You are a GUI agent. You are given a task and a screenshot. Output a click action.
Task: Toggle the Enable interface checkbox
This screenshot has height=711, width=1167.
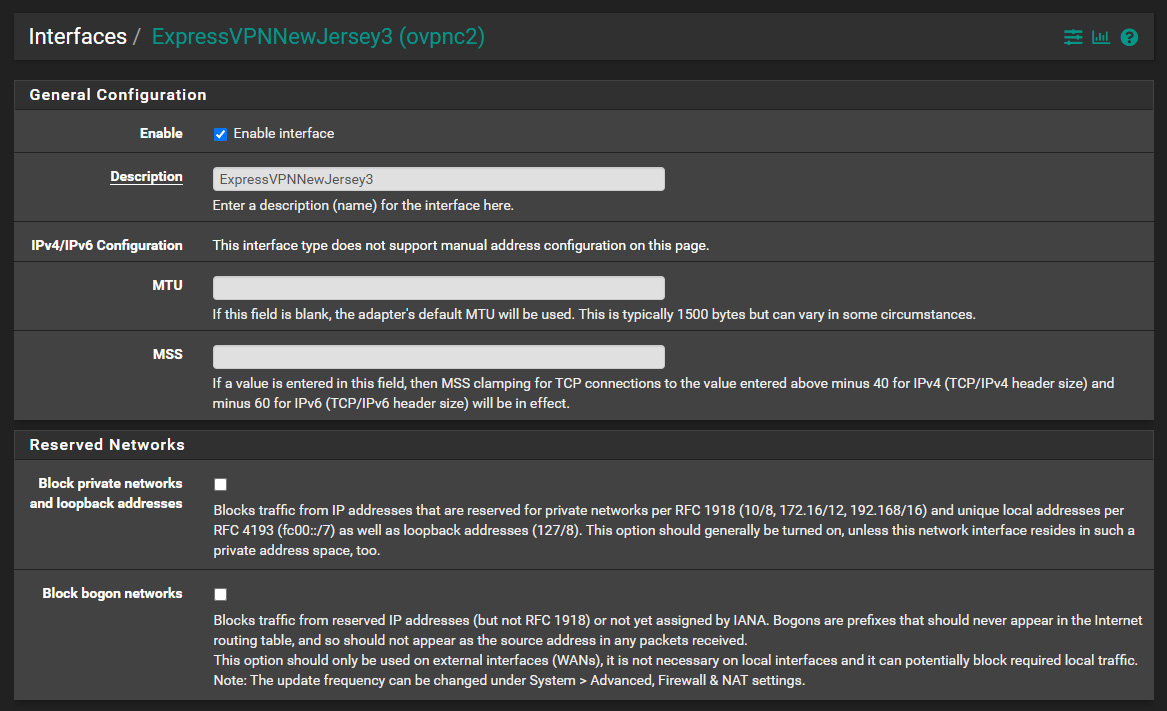[x=220, y=134]
